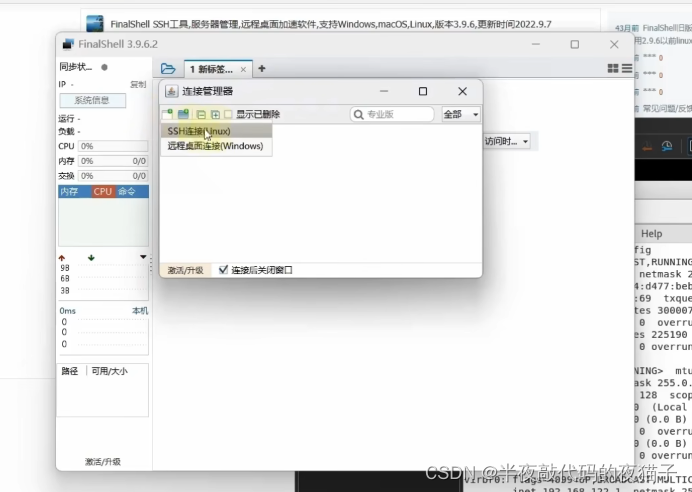Click the 同步状态 indicator dot
The height and width of the screenshot is (492, 692).
pos(104,68)
